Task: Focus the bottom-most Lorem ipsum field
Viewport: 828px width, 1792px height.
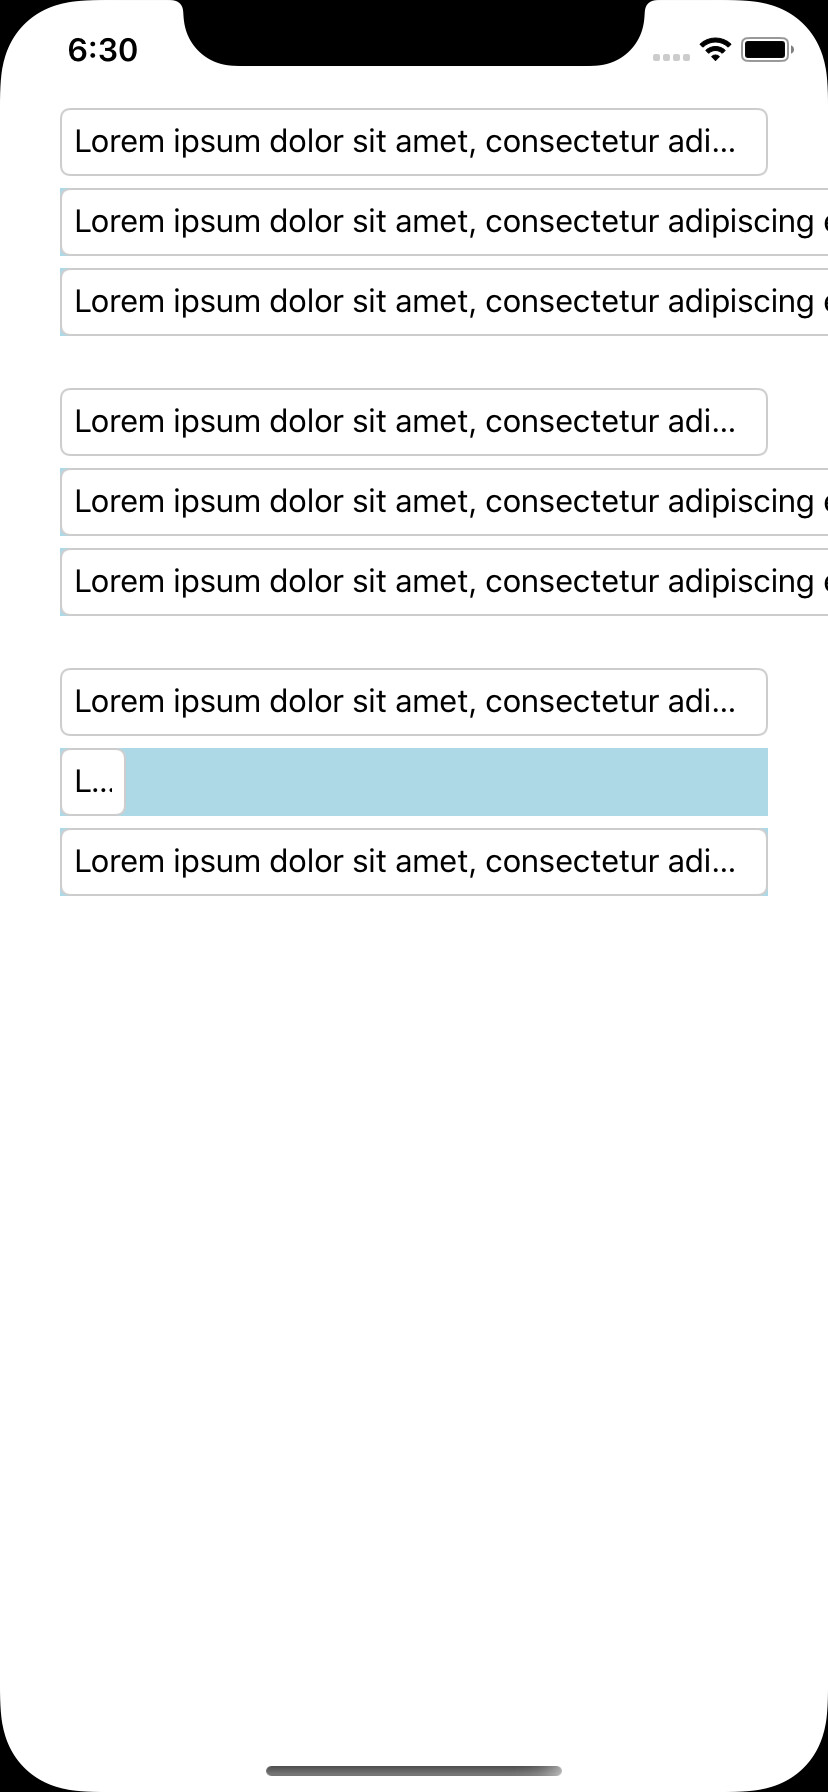Action: click(x=413, y=861)
